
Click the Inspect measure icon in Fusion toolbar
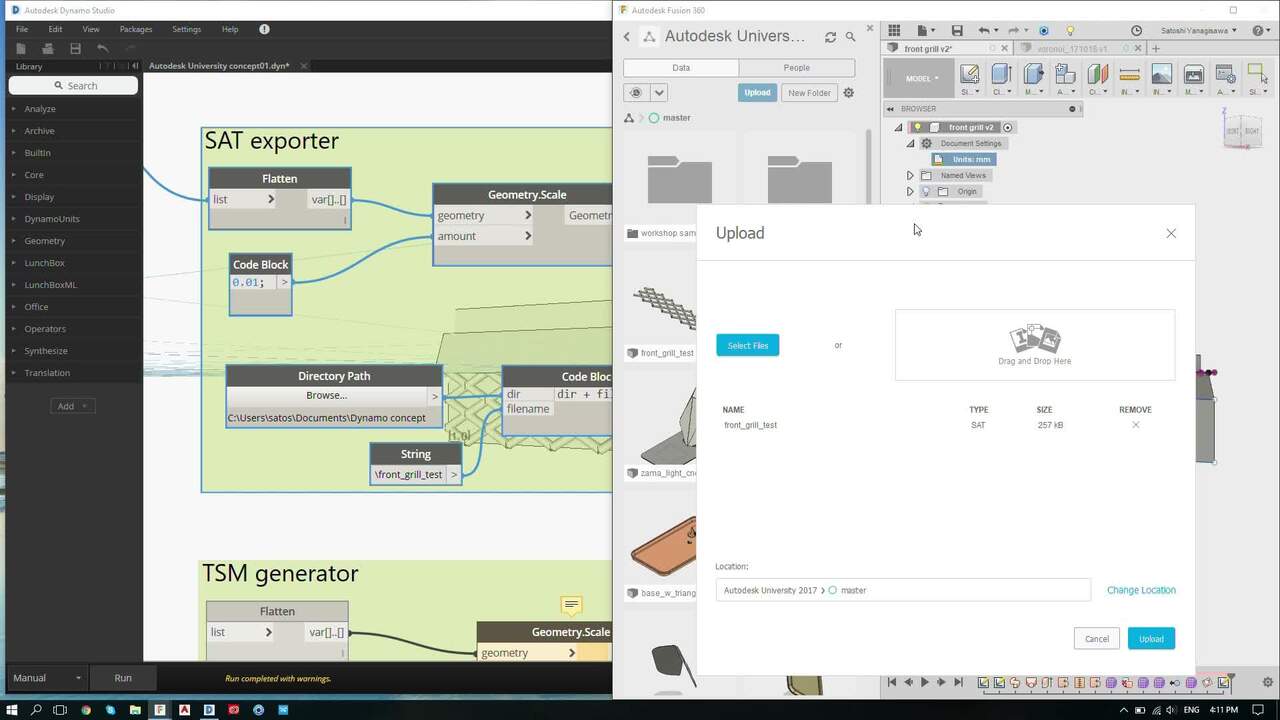[1129, 74]
